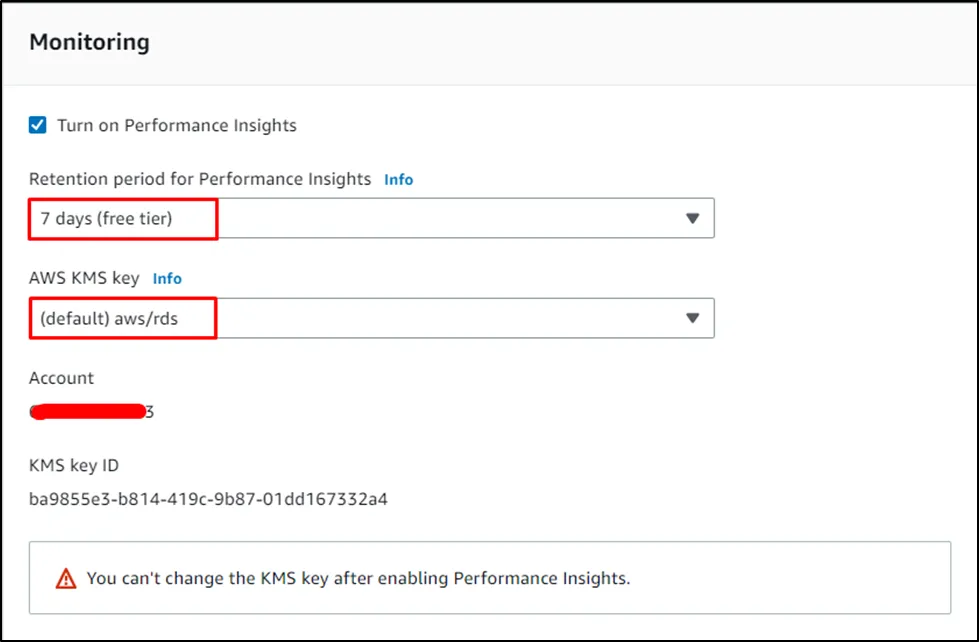The image size is (979, 642).
Task: Click the "You can't change the KMS key" warning text
Action: pos(358,578)
